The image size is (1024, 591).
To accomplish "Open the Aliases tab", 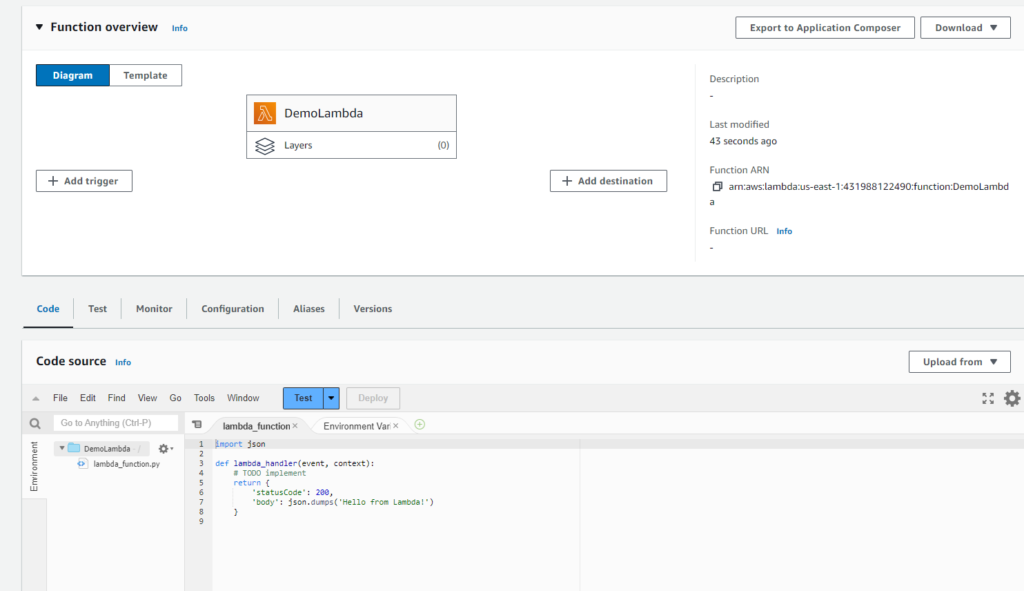I will pos(309,309).
